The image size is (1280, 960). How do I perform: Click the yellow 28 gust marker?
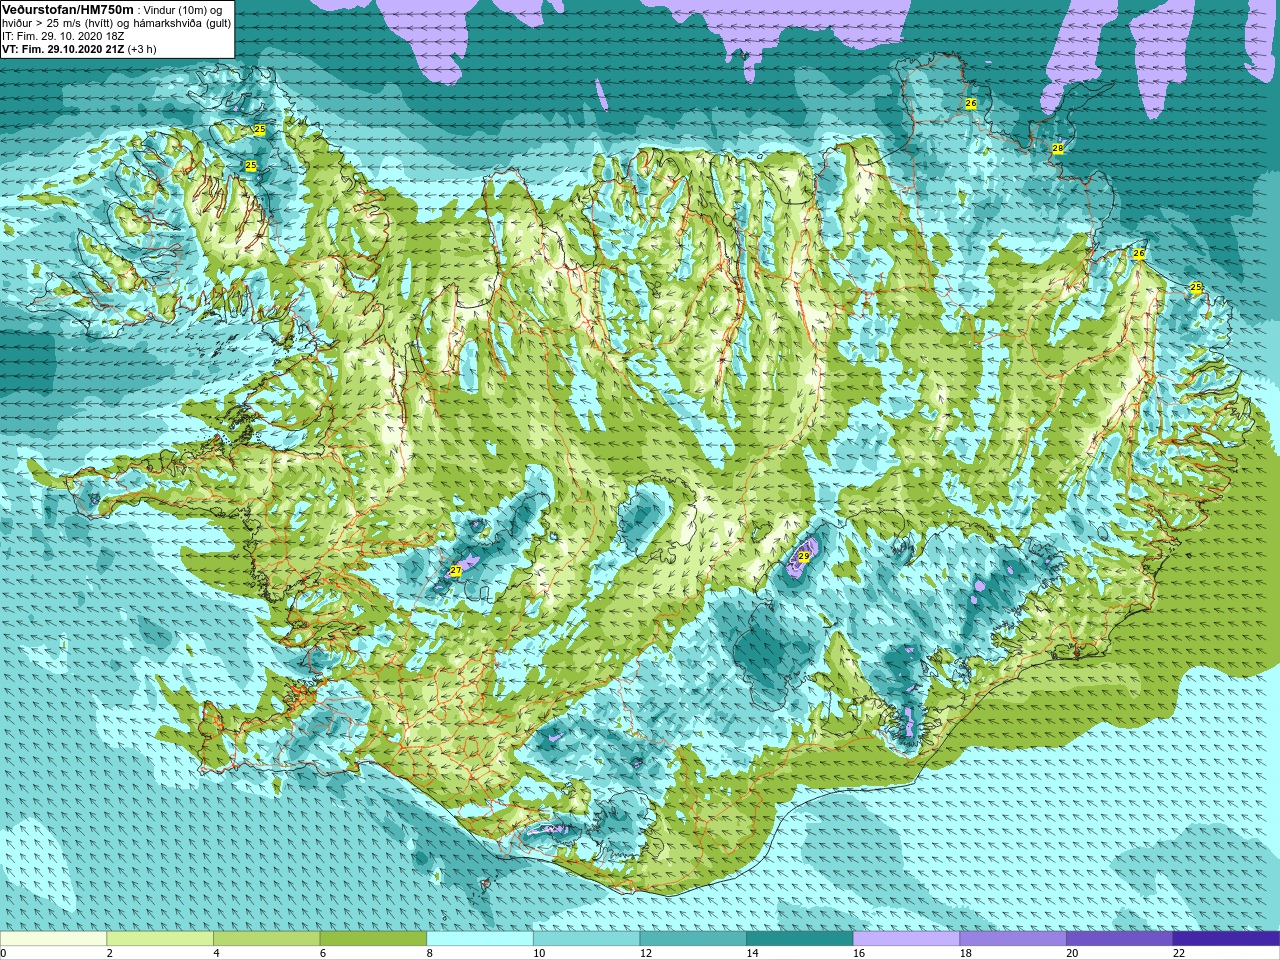pyautogui.click(x=1058, y=148)
